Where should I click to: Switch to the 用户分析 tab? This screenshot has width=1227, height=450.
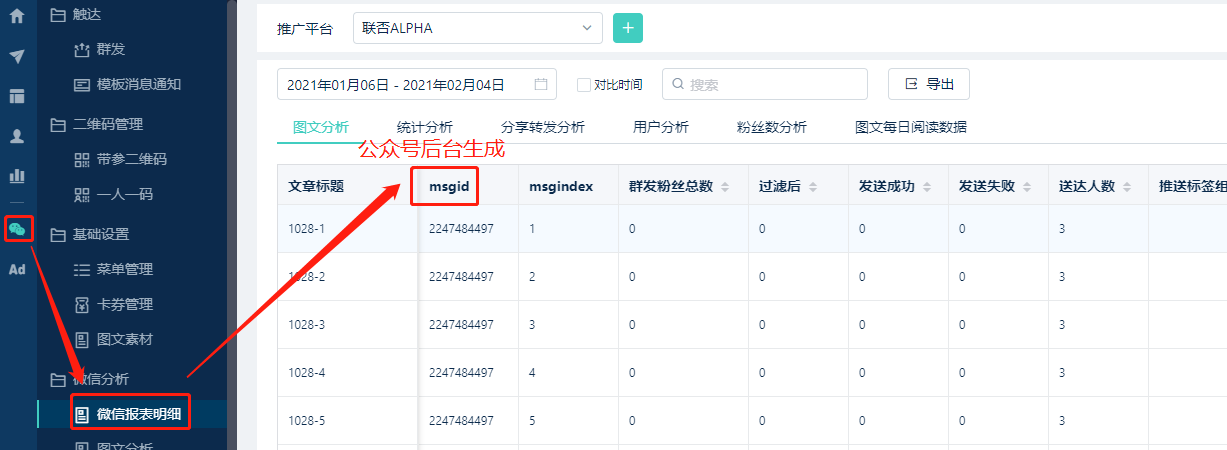click(x=661, y=127)
